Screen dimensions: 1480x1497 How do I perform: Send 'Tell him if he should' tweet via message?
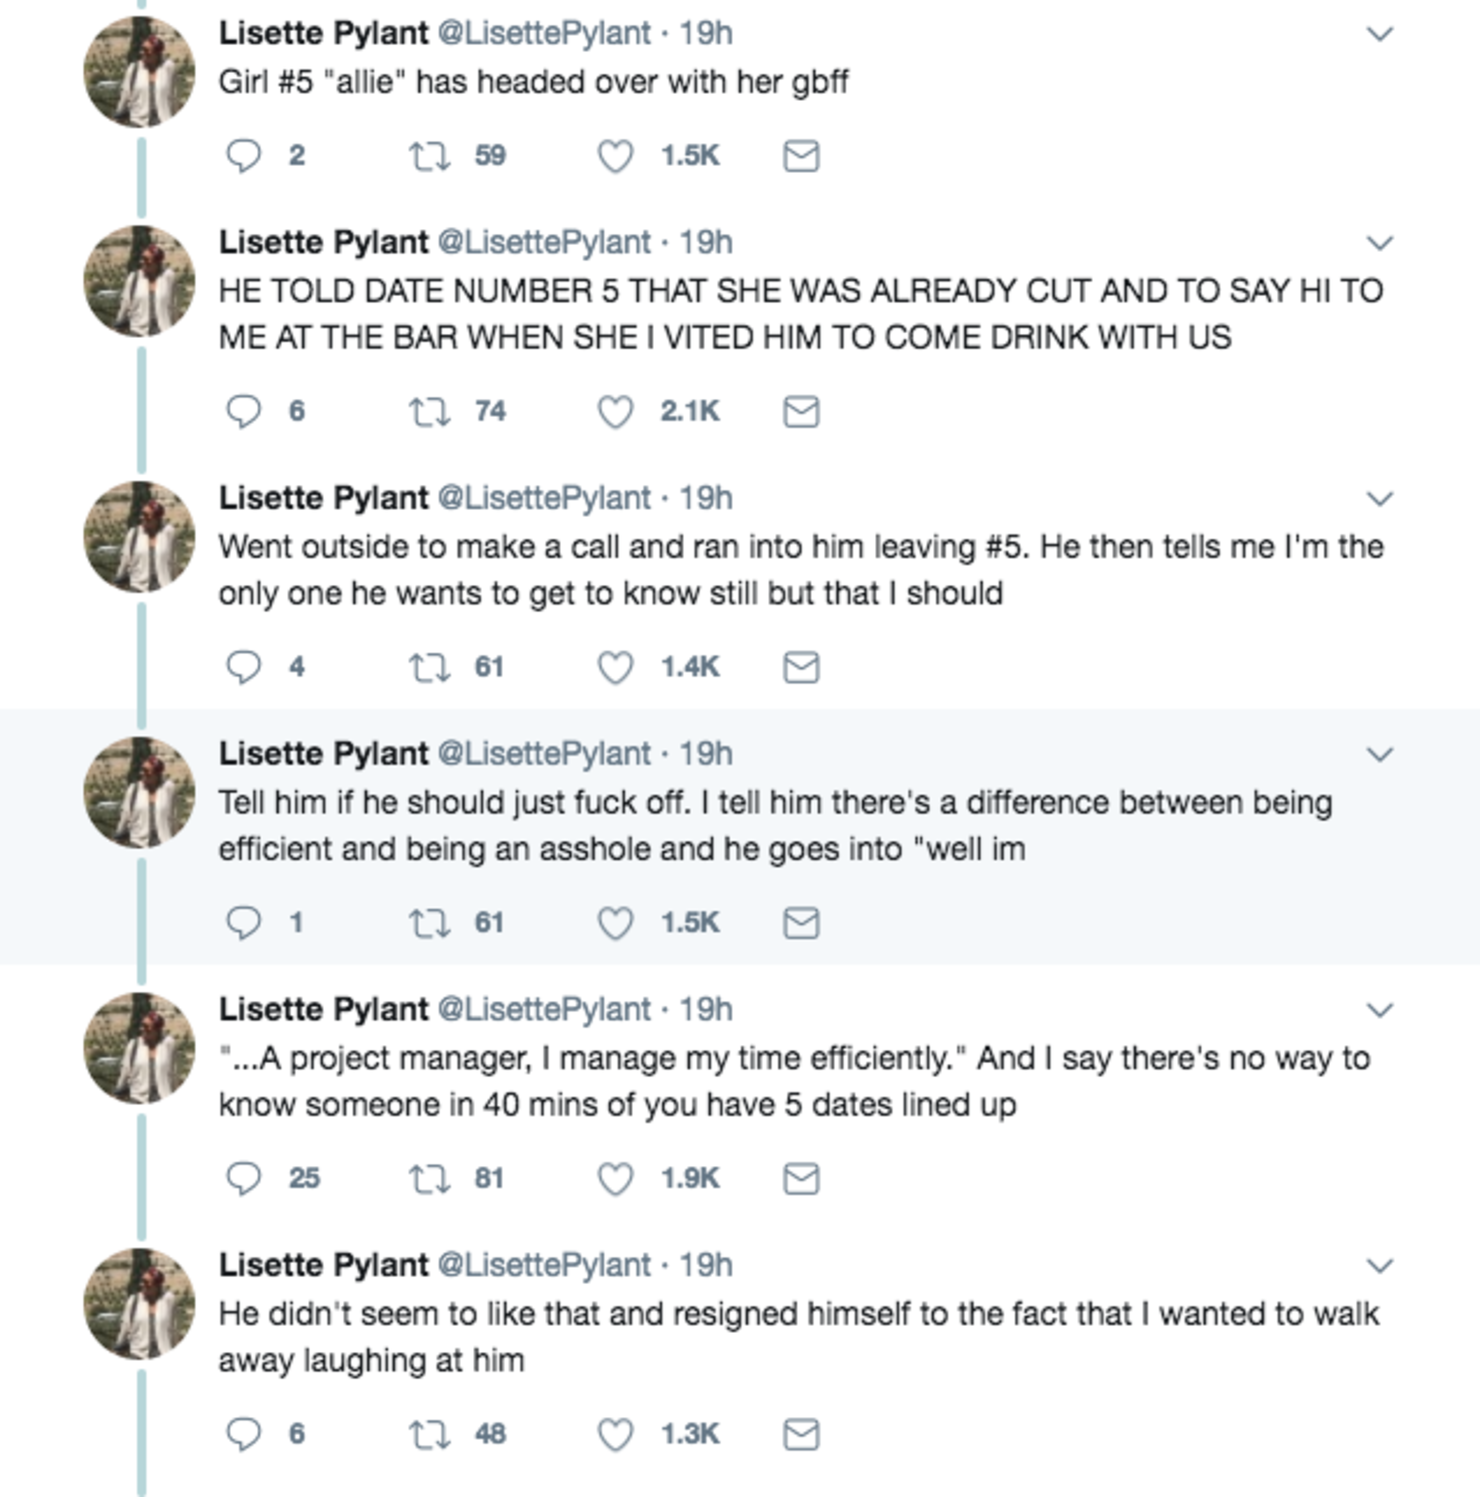click(x=801, y=923)
